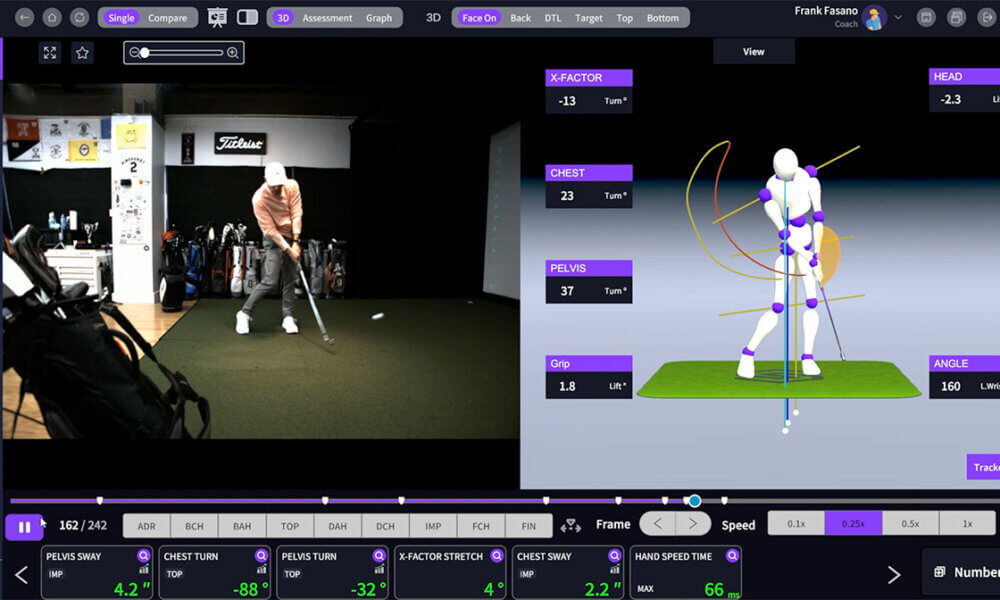1000x600 pixels.
Task: Click the save icon near the profile
Action: point(926,16)
